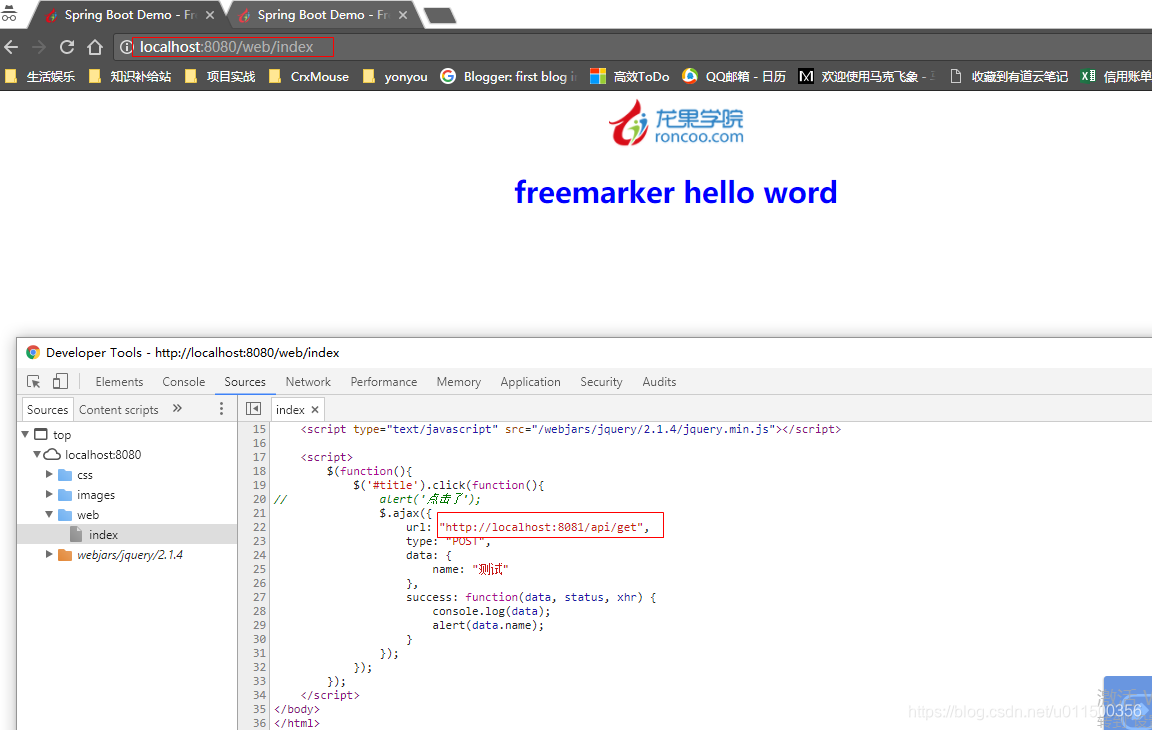Open the yonyou bookmark folder
Screen dimensions: 1152x730
[x=395, y=76]
